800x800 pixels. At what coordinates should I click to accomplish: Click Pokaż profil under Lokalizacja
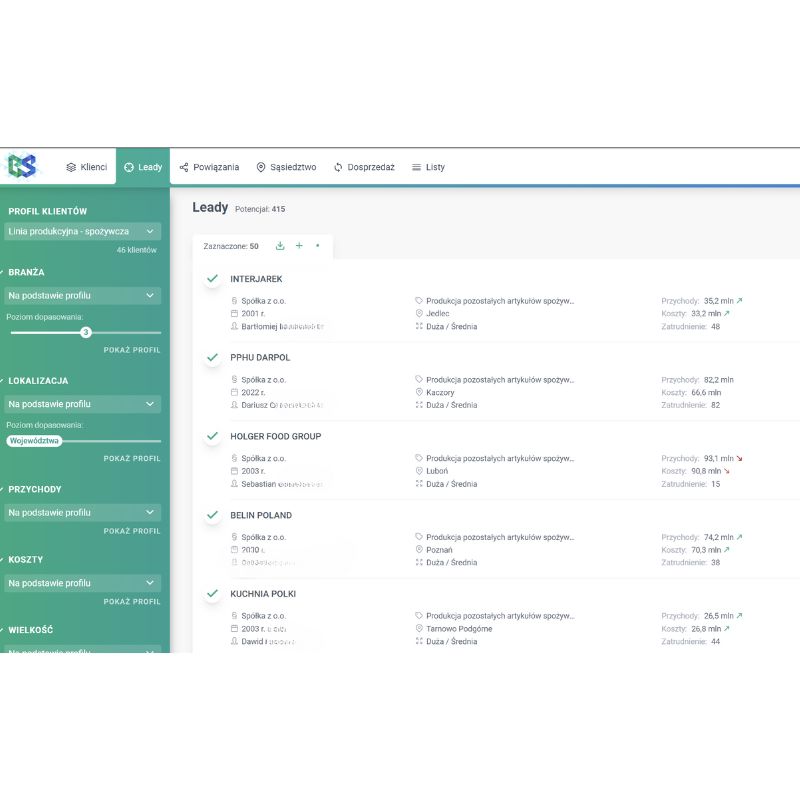click(x=131, y=458)
